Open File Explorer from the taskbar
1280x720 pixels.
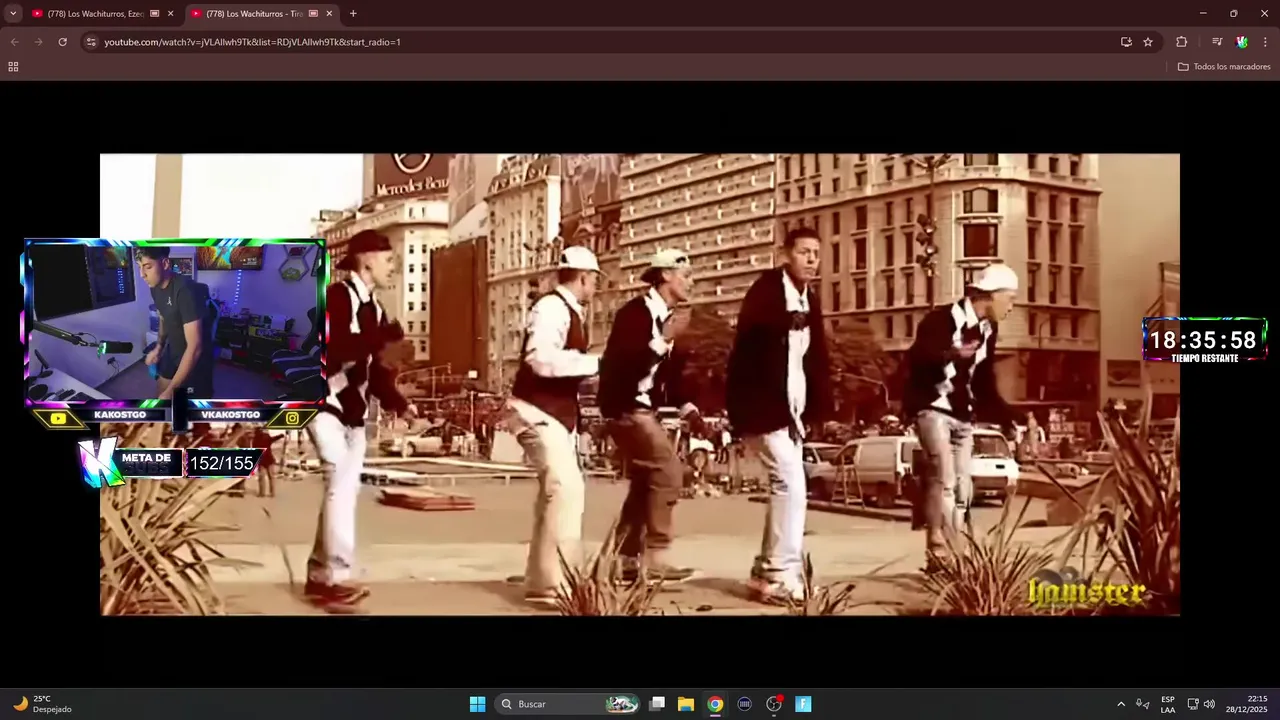click(686, 704)
